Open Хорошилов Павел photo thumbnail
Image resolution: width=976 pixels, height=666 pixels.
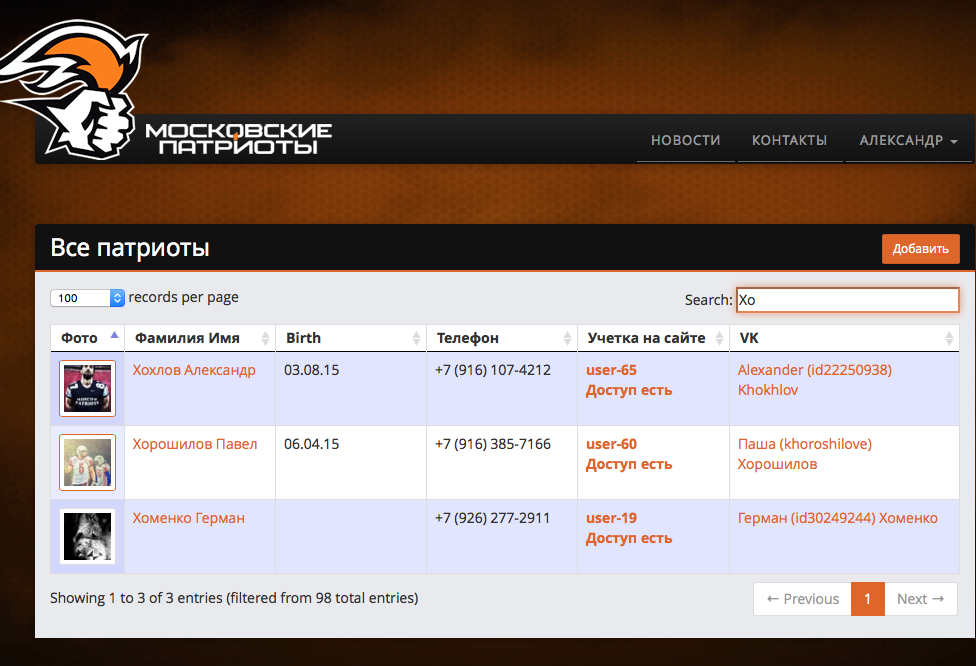(x=88, y=462)
